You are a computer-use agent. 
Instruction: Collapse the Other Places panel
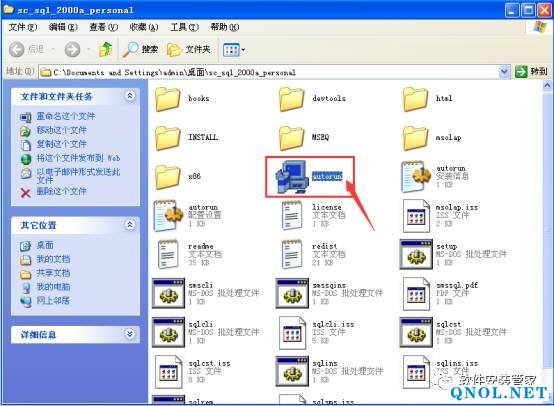pos(130,224)
